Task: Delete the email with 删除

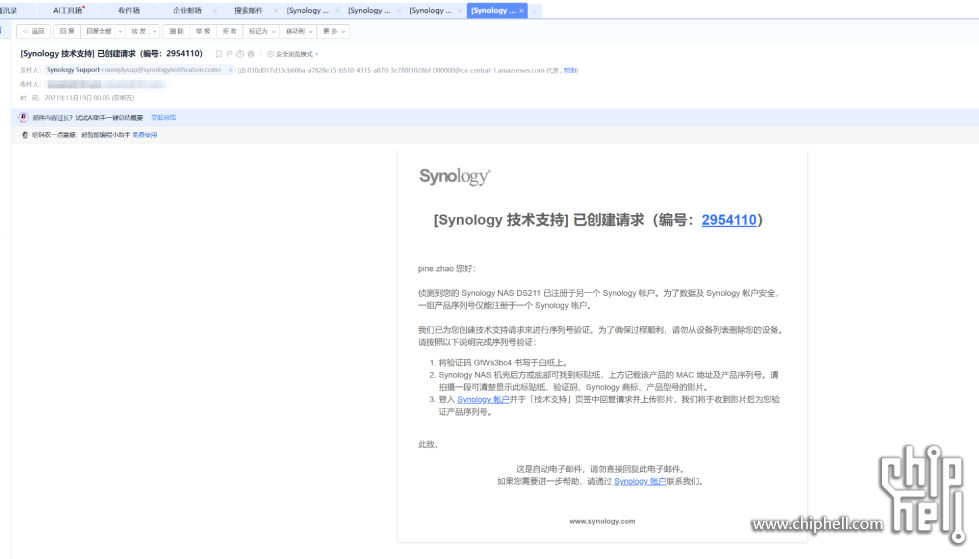Action: 177,31
